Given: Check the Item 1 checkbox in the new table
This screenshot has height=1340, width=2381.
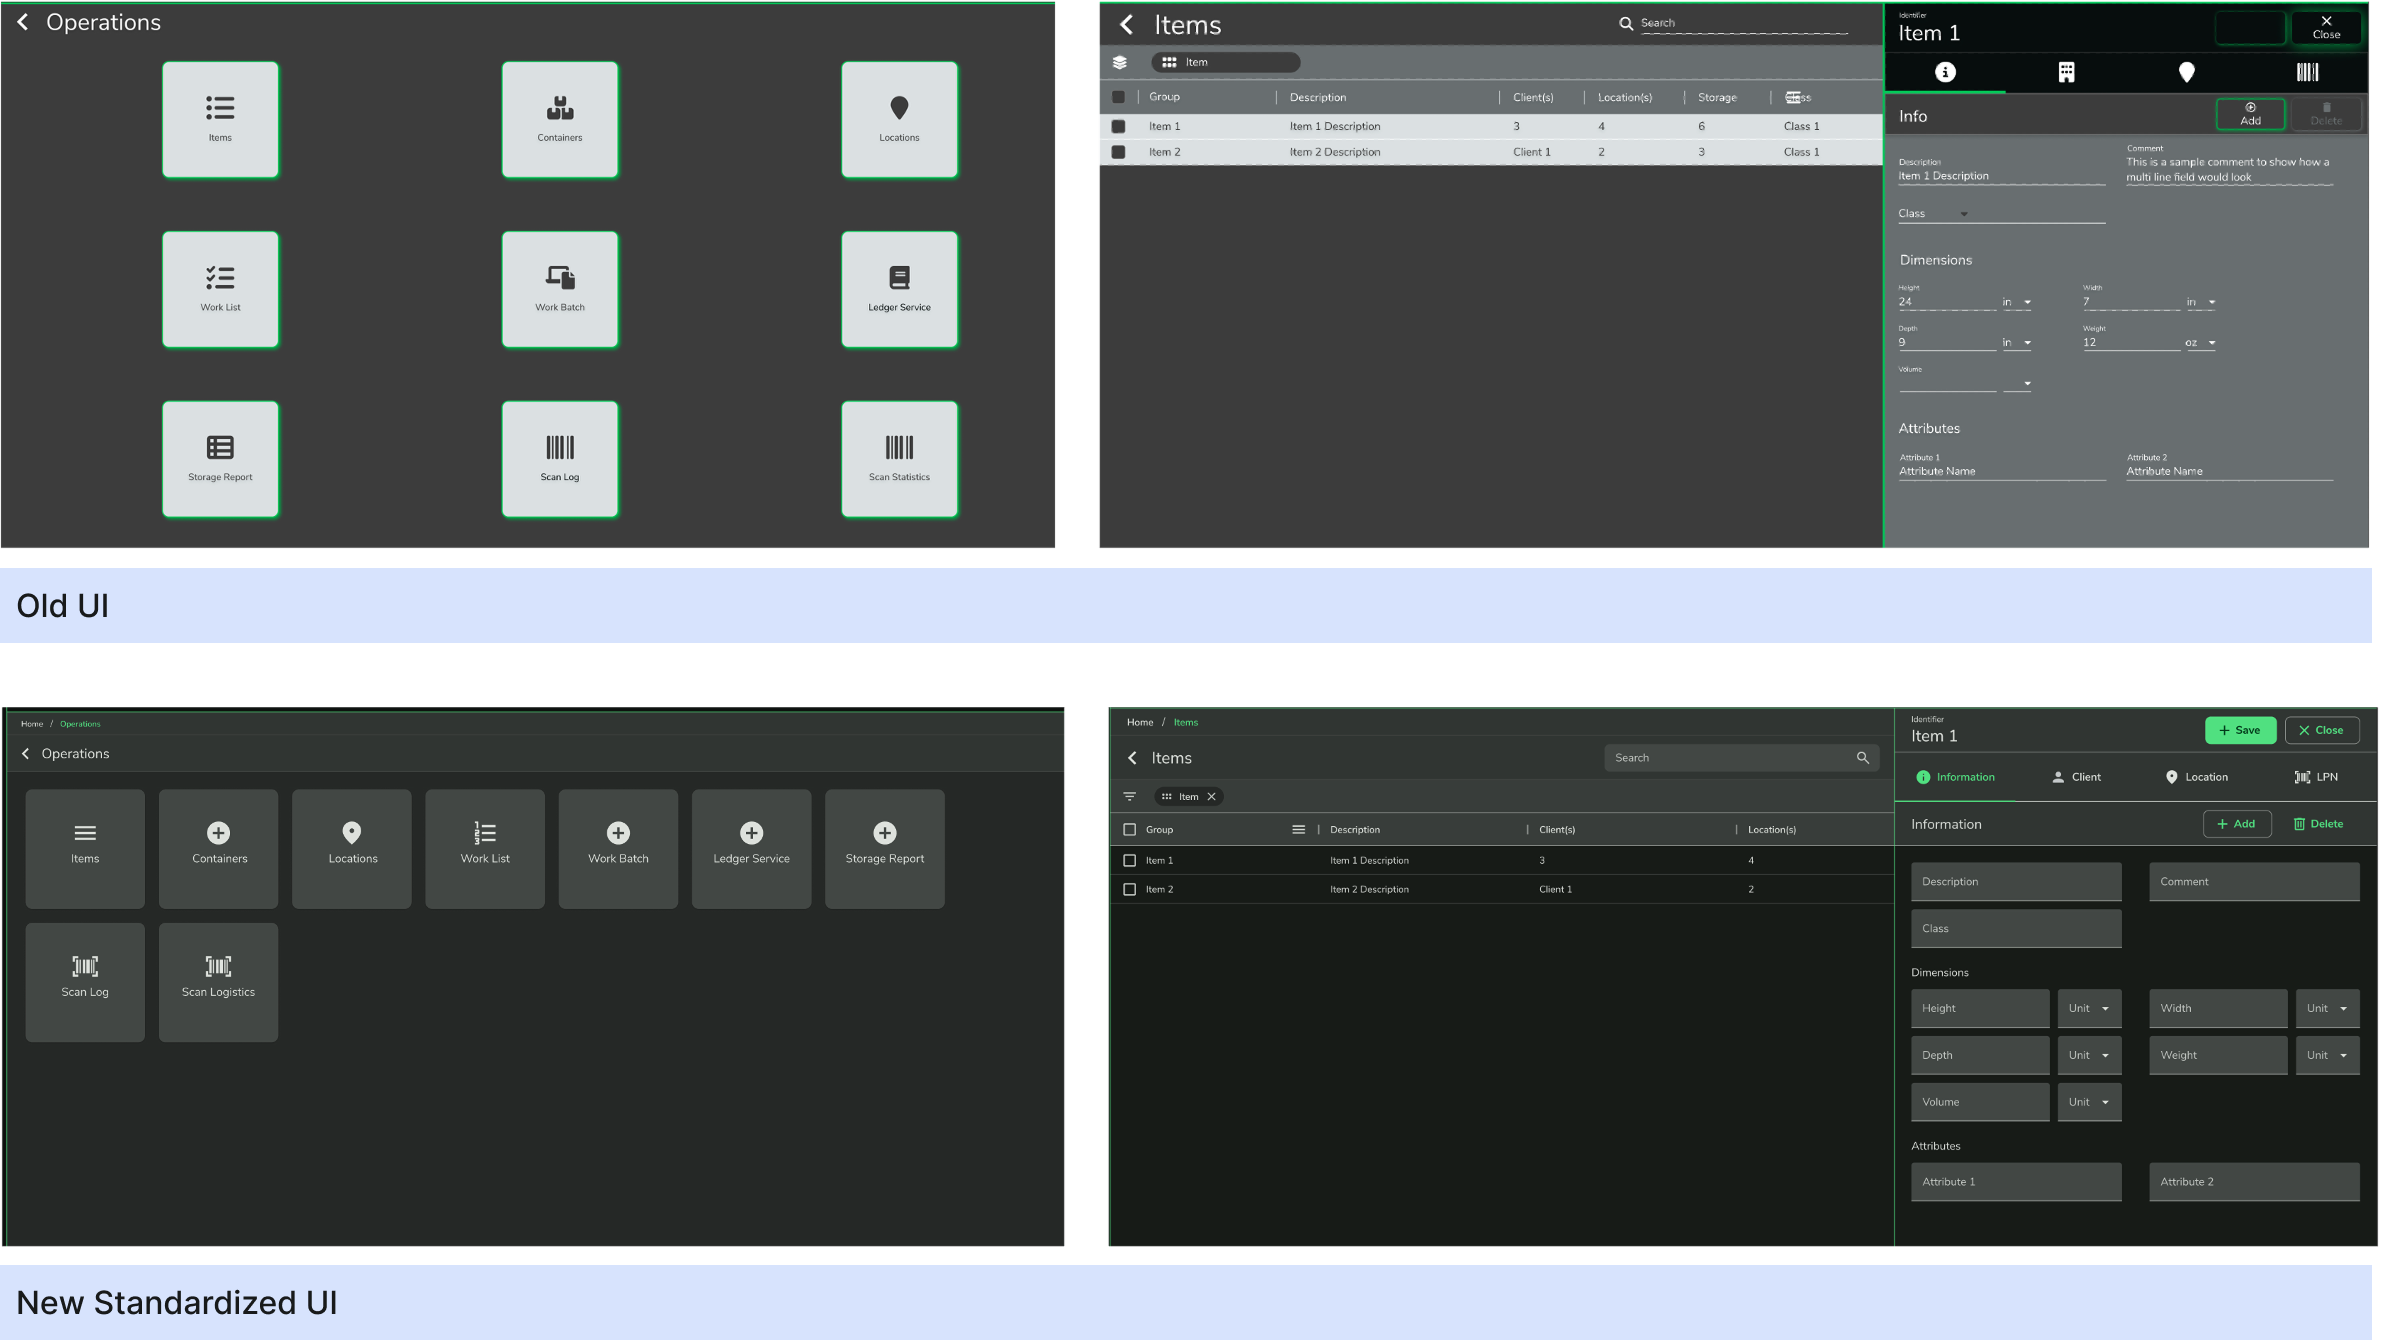Looking at the screenshot, I should pyautogui.click(x=1129, y=860).
